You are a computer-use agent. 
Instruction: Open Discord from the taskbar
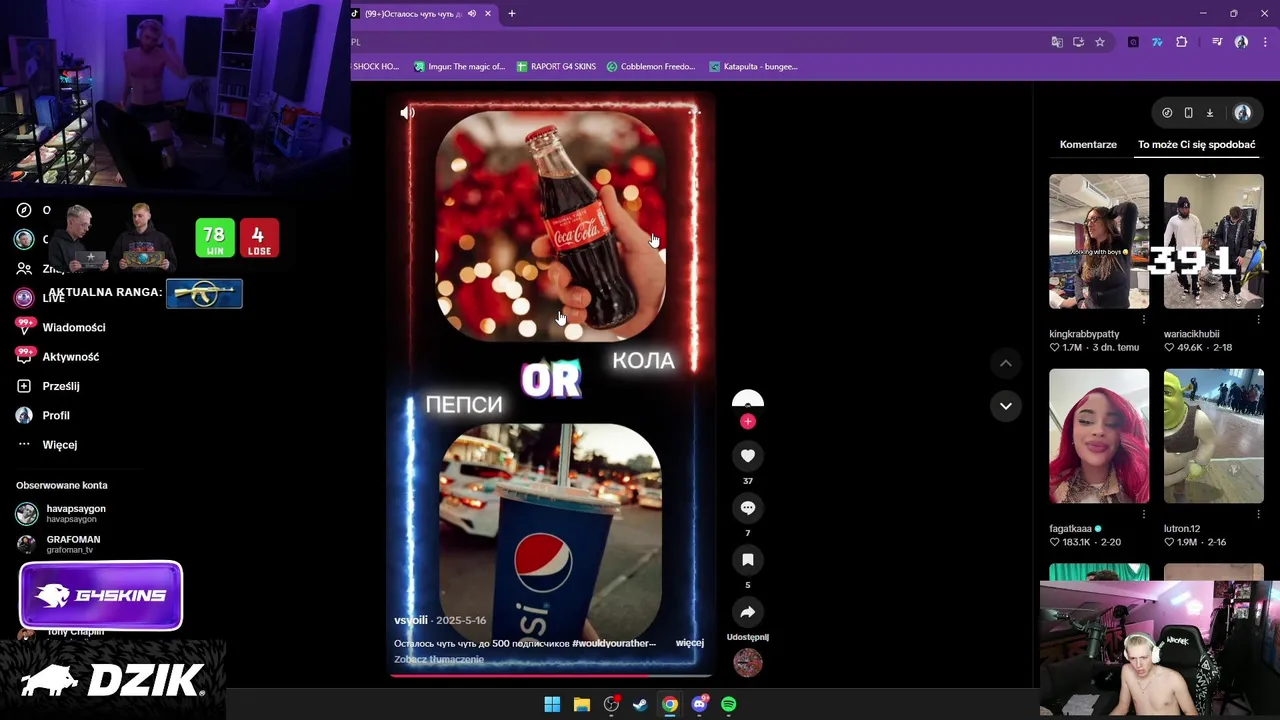tap(699, 705)
